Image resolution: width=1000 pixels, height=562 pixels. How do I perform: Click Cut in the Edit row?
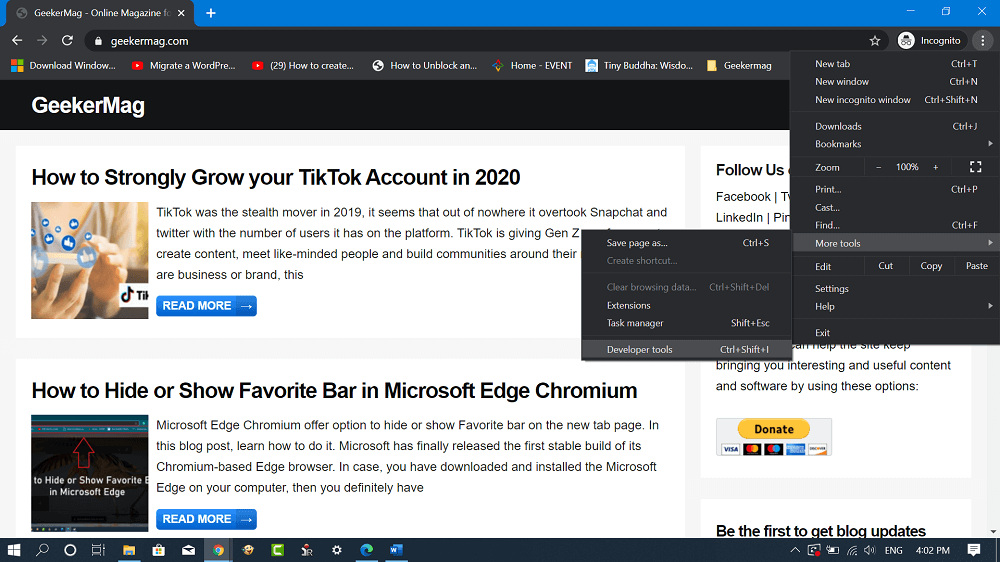(x=885, y=266)
